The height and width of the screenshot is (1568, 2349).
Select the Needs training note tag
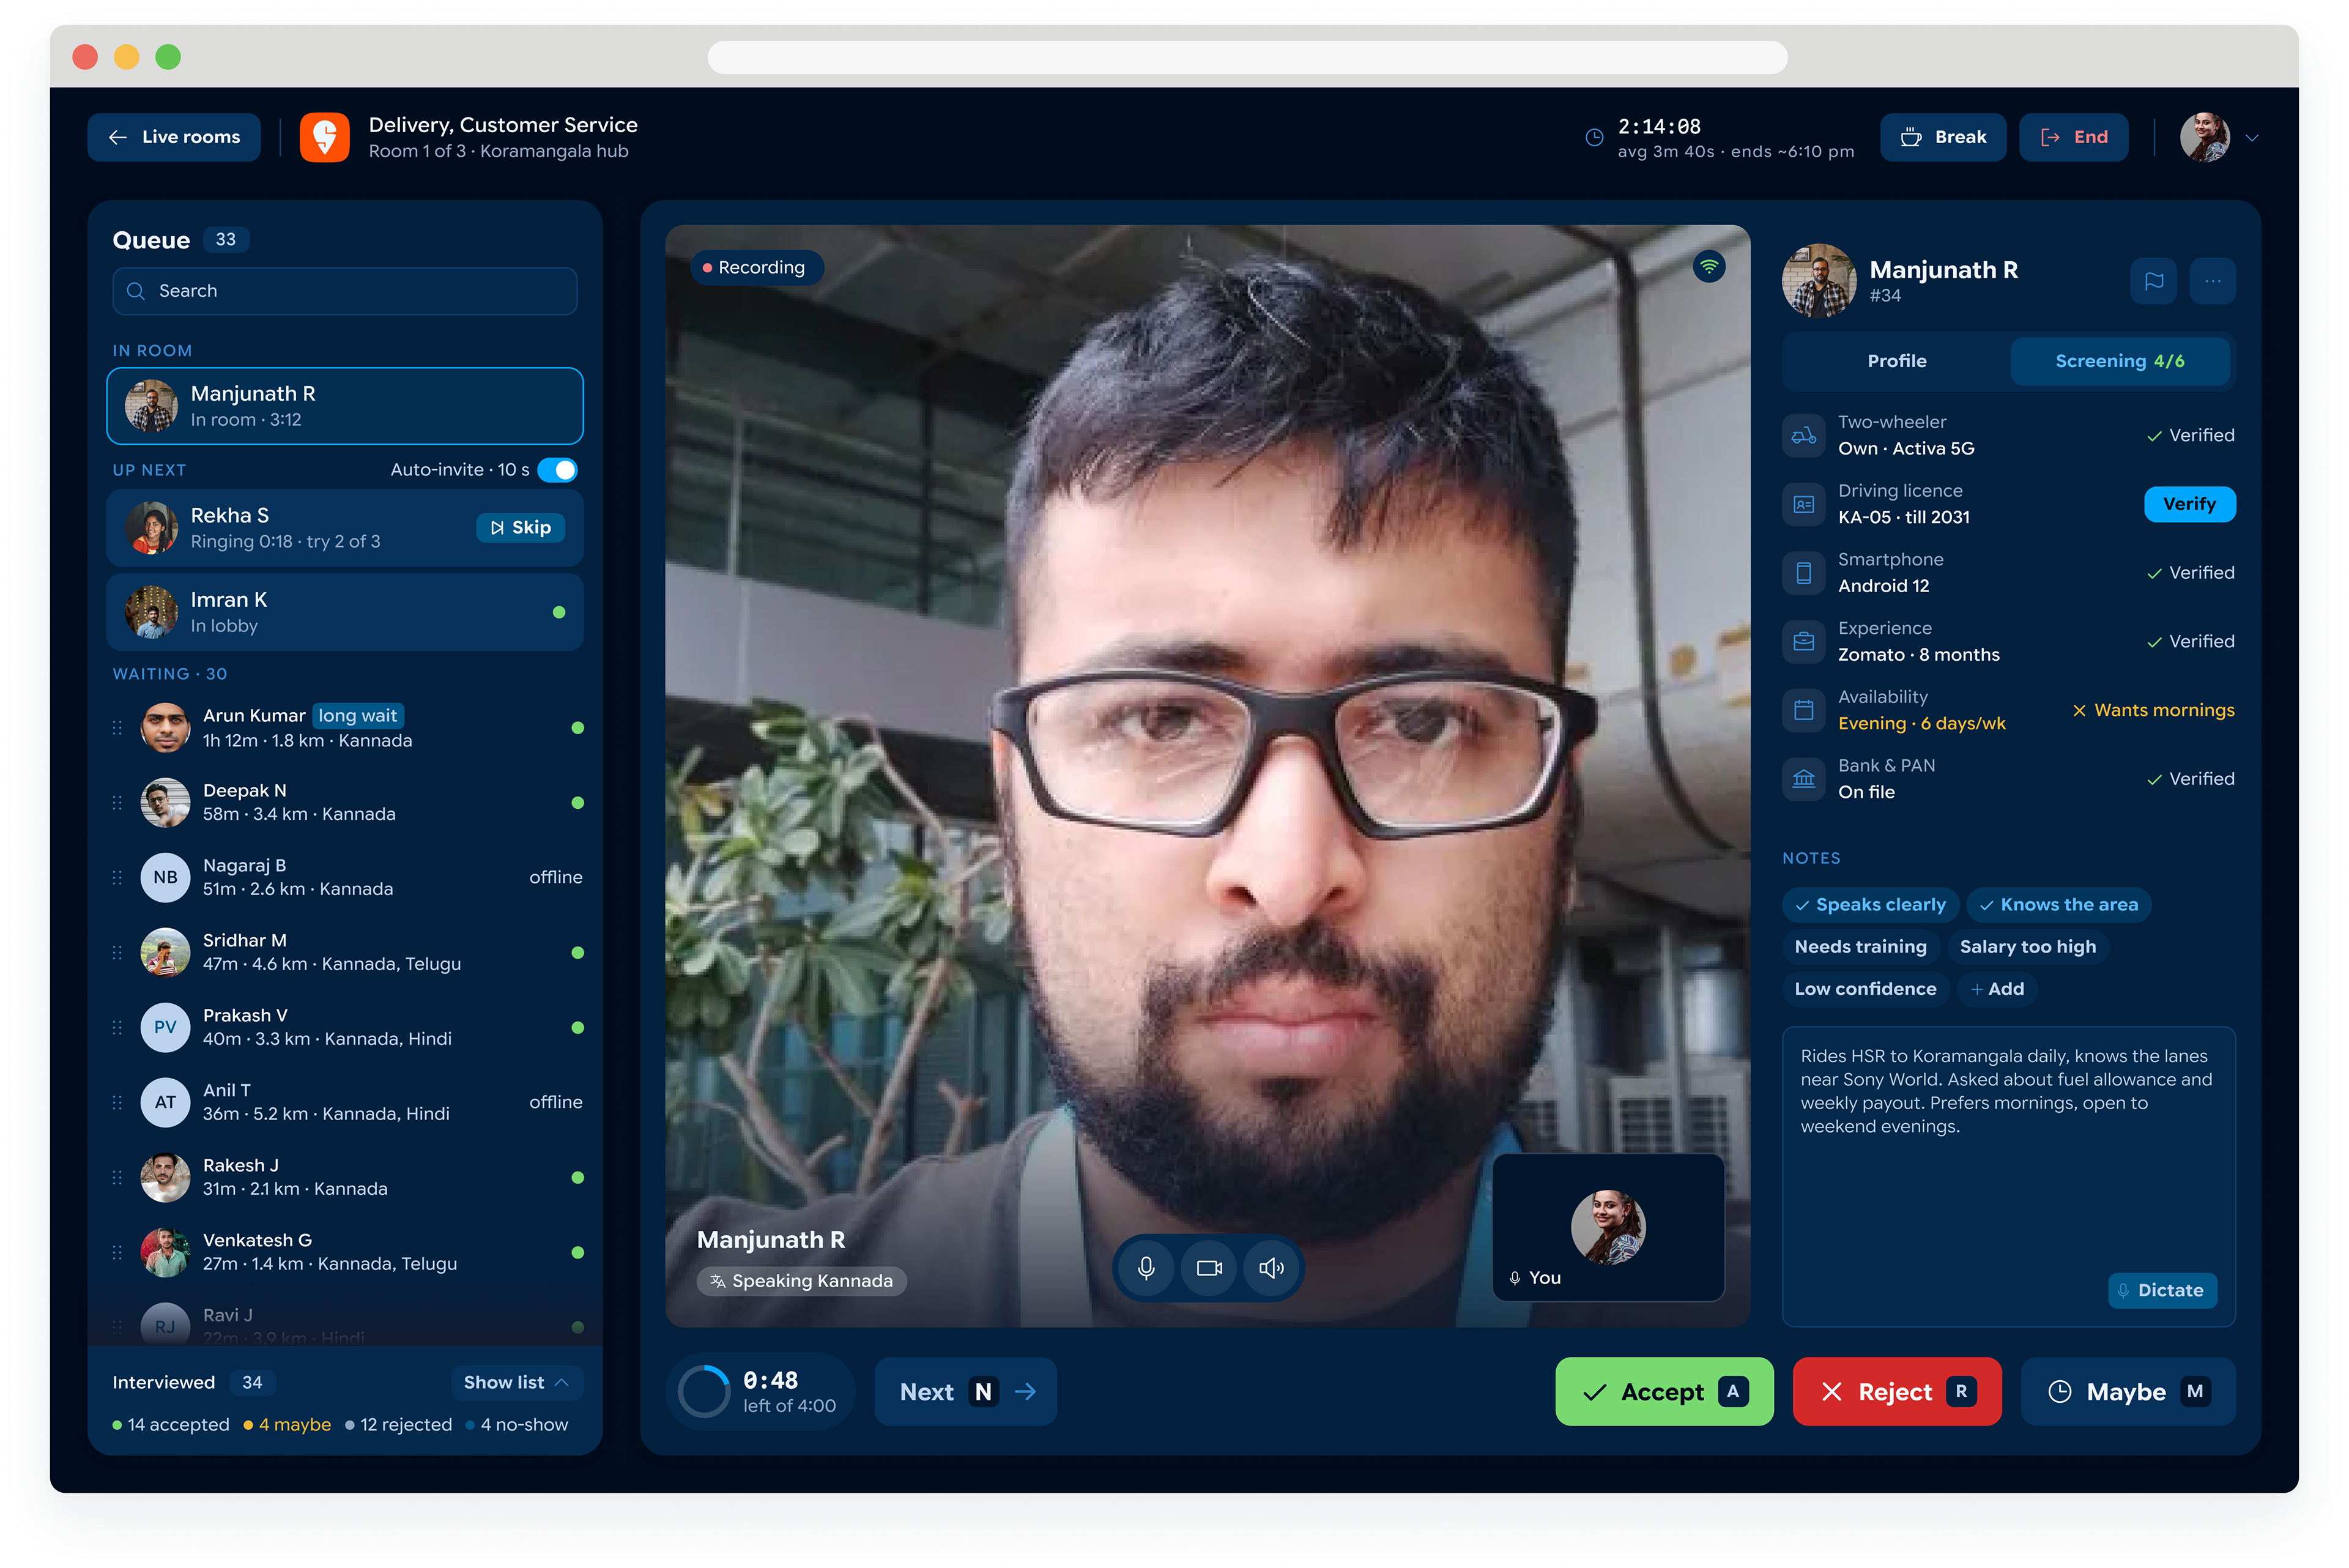pos(1860,947)
